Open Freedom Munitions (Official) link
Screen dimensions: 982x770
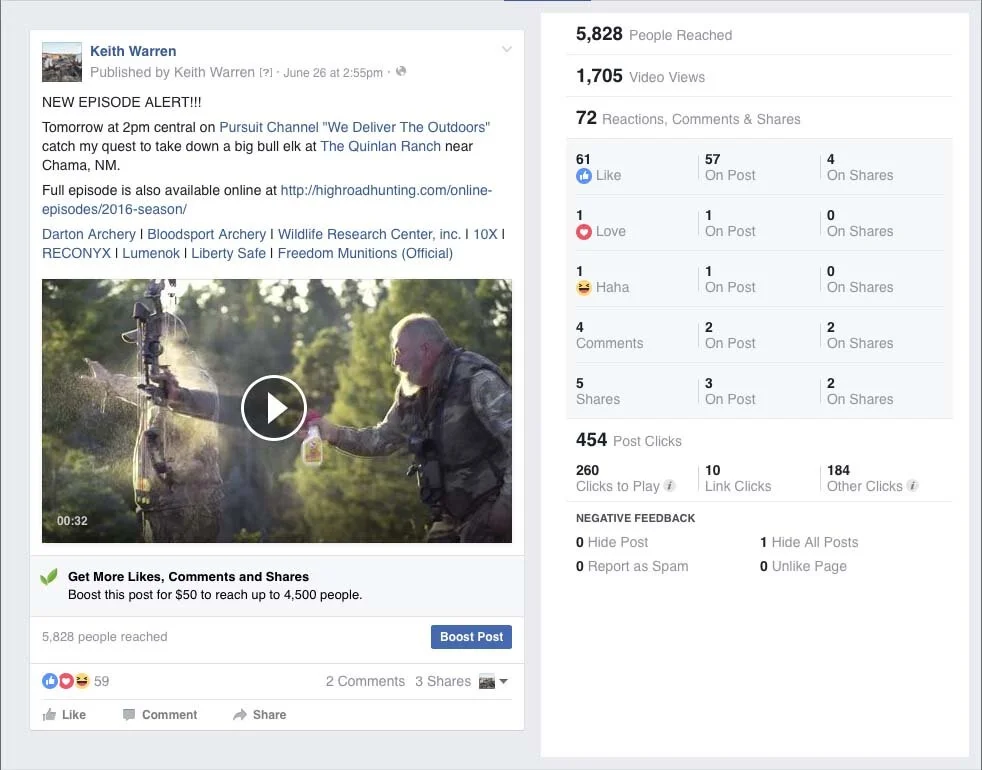click(x=365, y=253)
